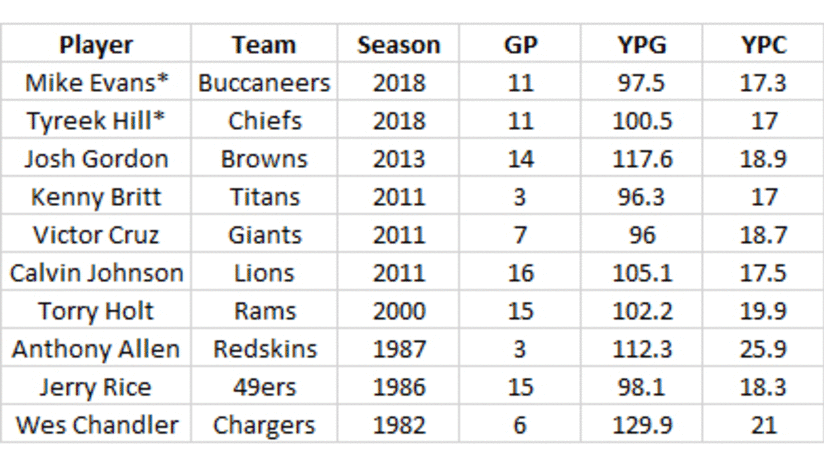Viewport: 824px width, 464px height.
Task: Select the Josh Gordon cell
Action: (x=96, y=159)
